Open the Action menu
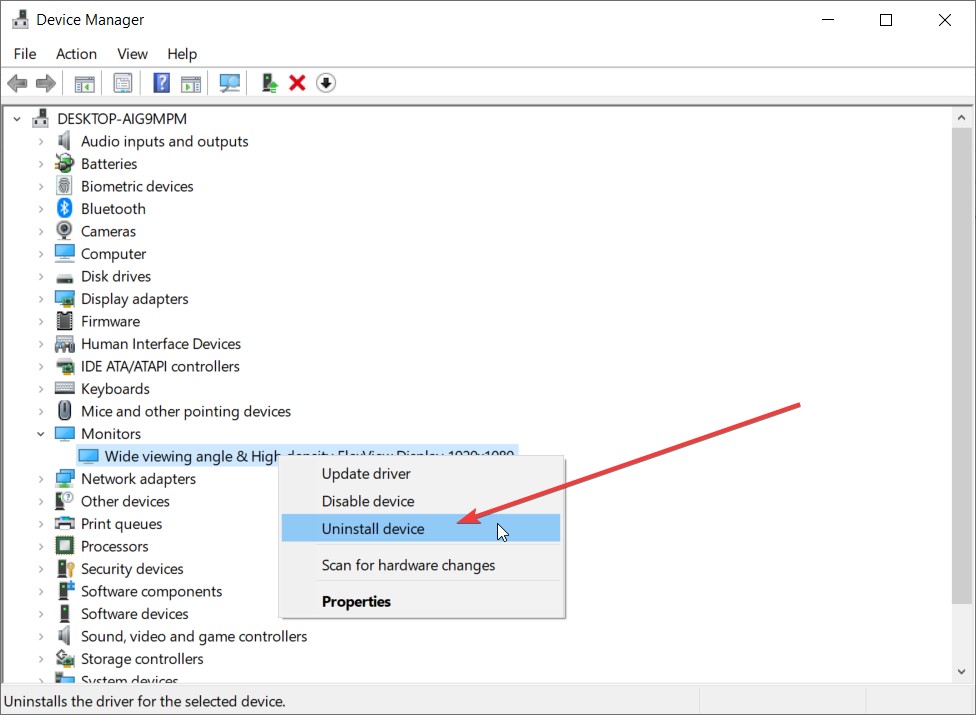 (x=76, y=54)
